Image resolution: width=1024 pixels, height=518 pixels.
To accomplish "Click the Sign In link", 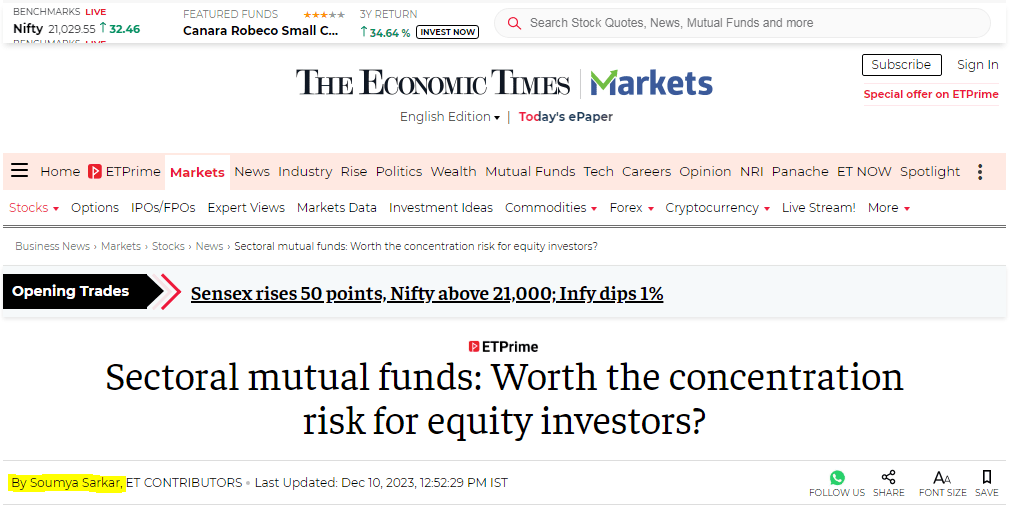I will 977,65.
